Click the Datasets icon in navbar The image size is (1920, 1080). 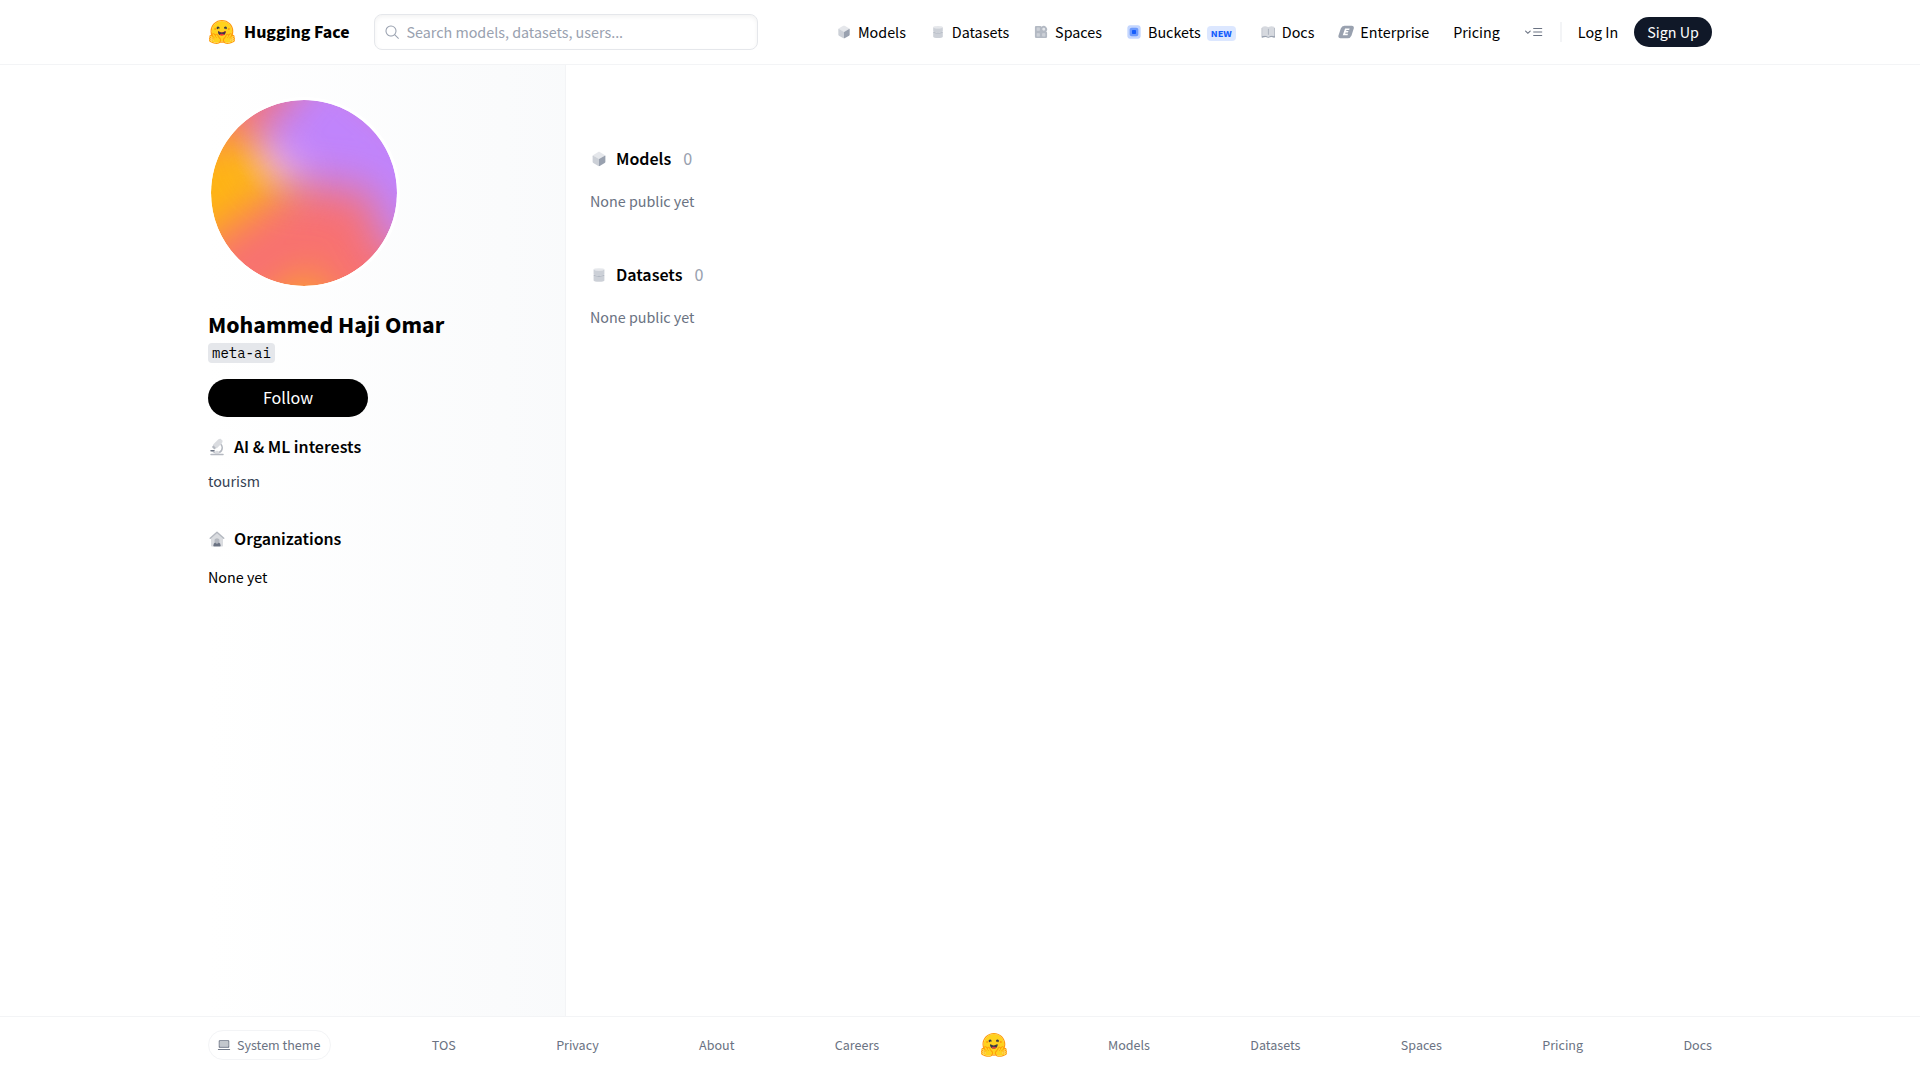(x=938, y=33)
